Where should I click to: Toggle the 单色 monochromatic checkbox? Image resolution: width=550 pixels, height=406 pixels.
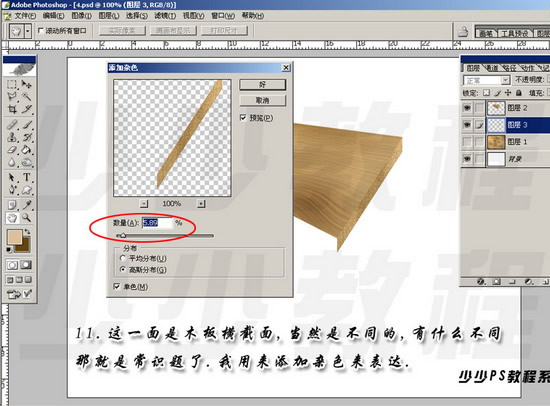117,286
